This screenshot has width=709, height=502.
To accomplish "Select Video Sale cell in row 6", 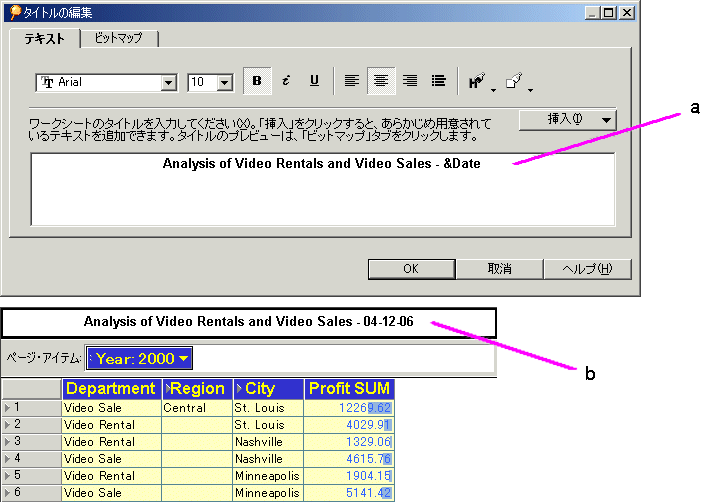I will (111, 493).
